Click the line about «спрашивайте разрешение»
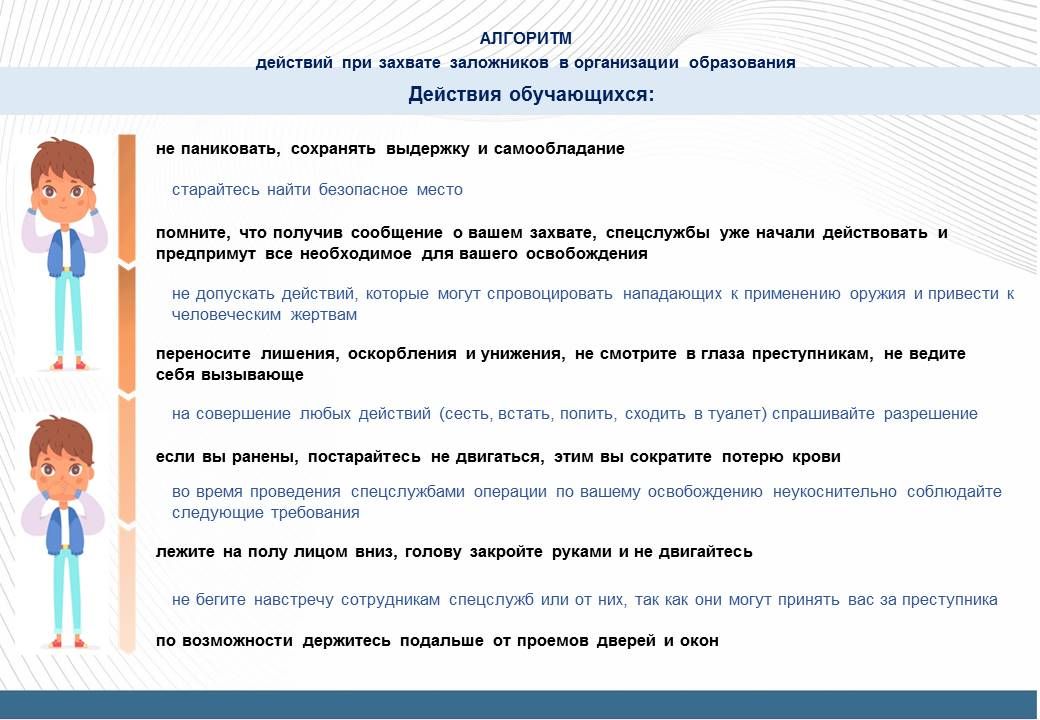Screen dimensions: 1040x720 (574, 414)
